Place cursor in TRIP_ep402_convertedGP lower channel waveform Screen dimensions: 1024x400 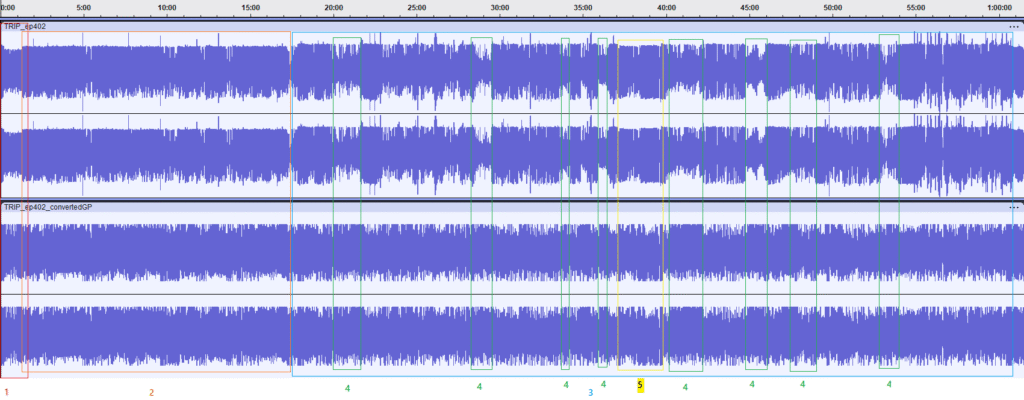pos(512,336)
